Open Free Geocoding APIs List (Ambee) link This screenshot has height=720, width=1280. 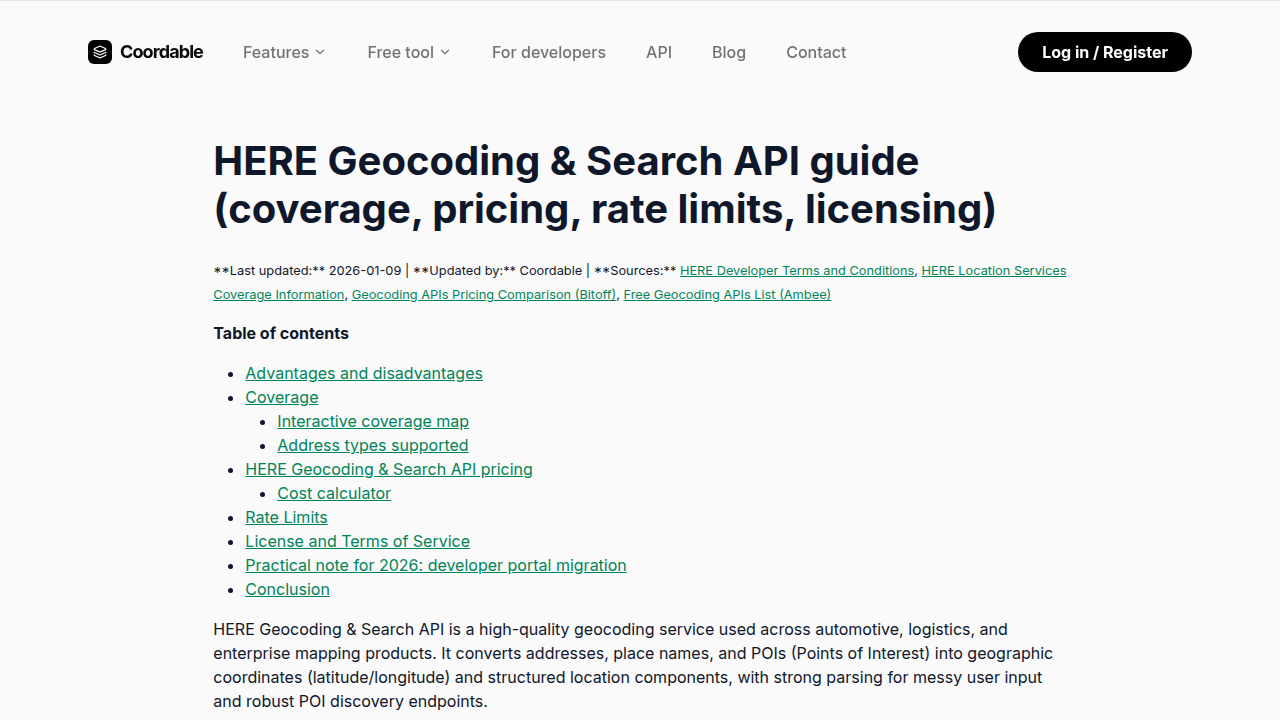point(727,295)
